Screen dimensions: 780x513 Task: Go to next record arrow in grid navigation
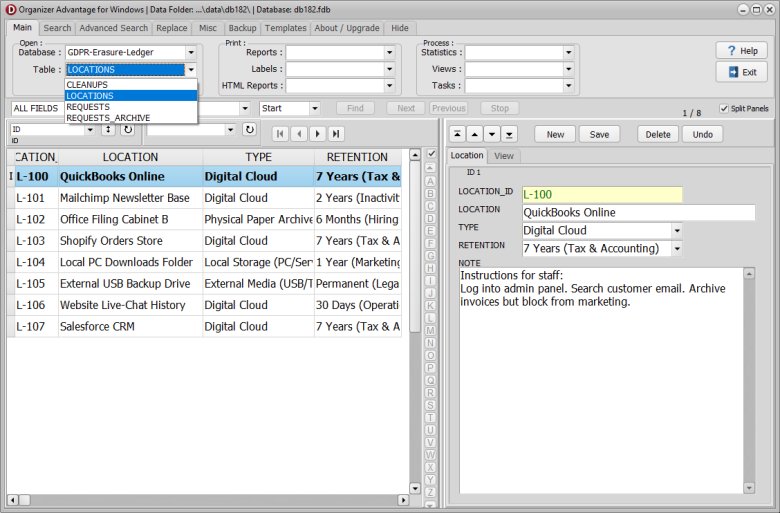click(x=317, y=134)
